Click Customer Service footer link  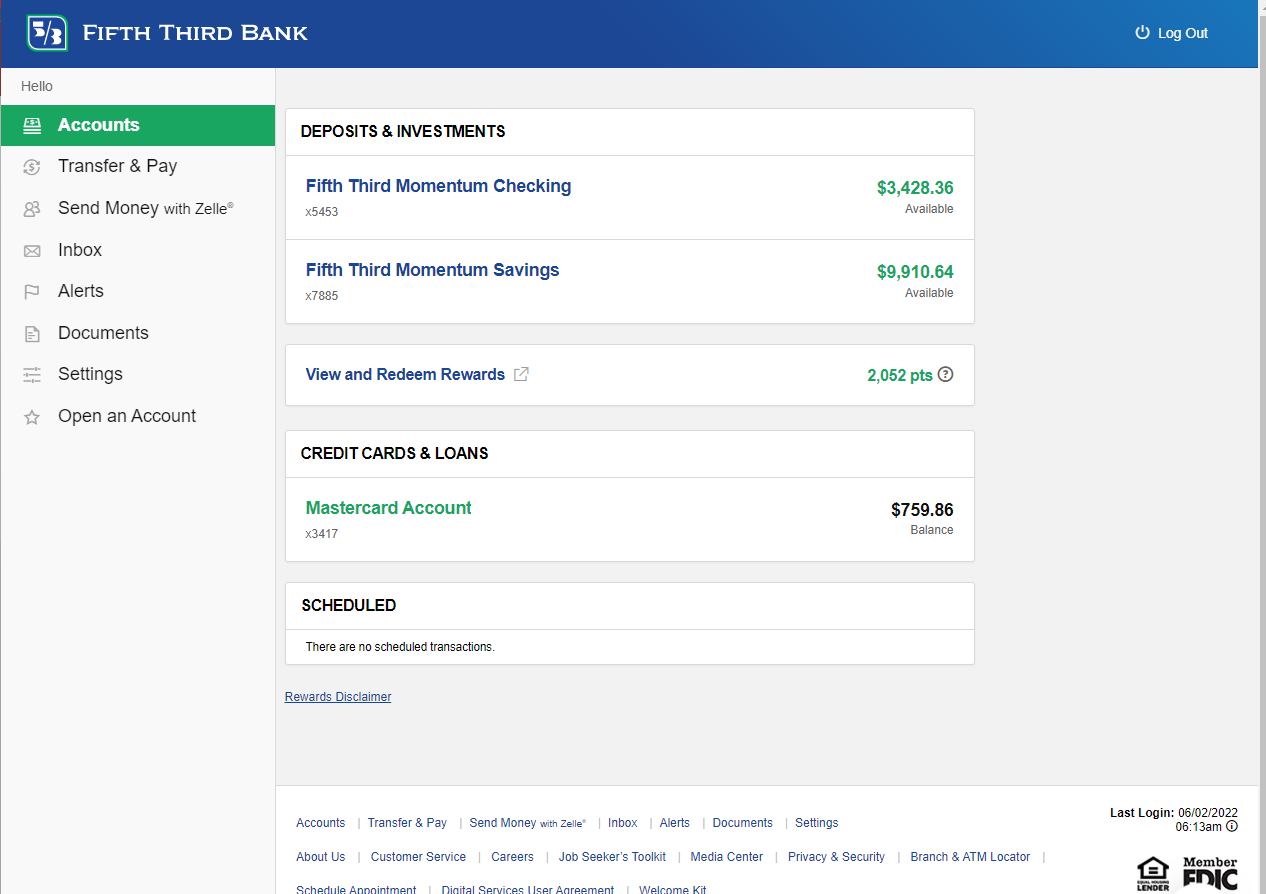[x=418, y=857]
